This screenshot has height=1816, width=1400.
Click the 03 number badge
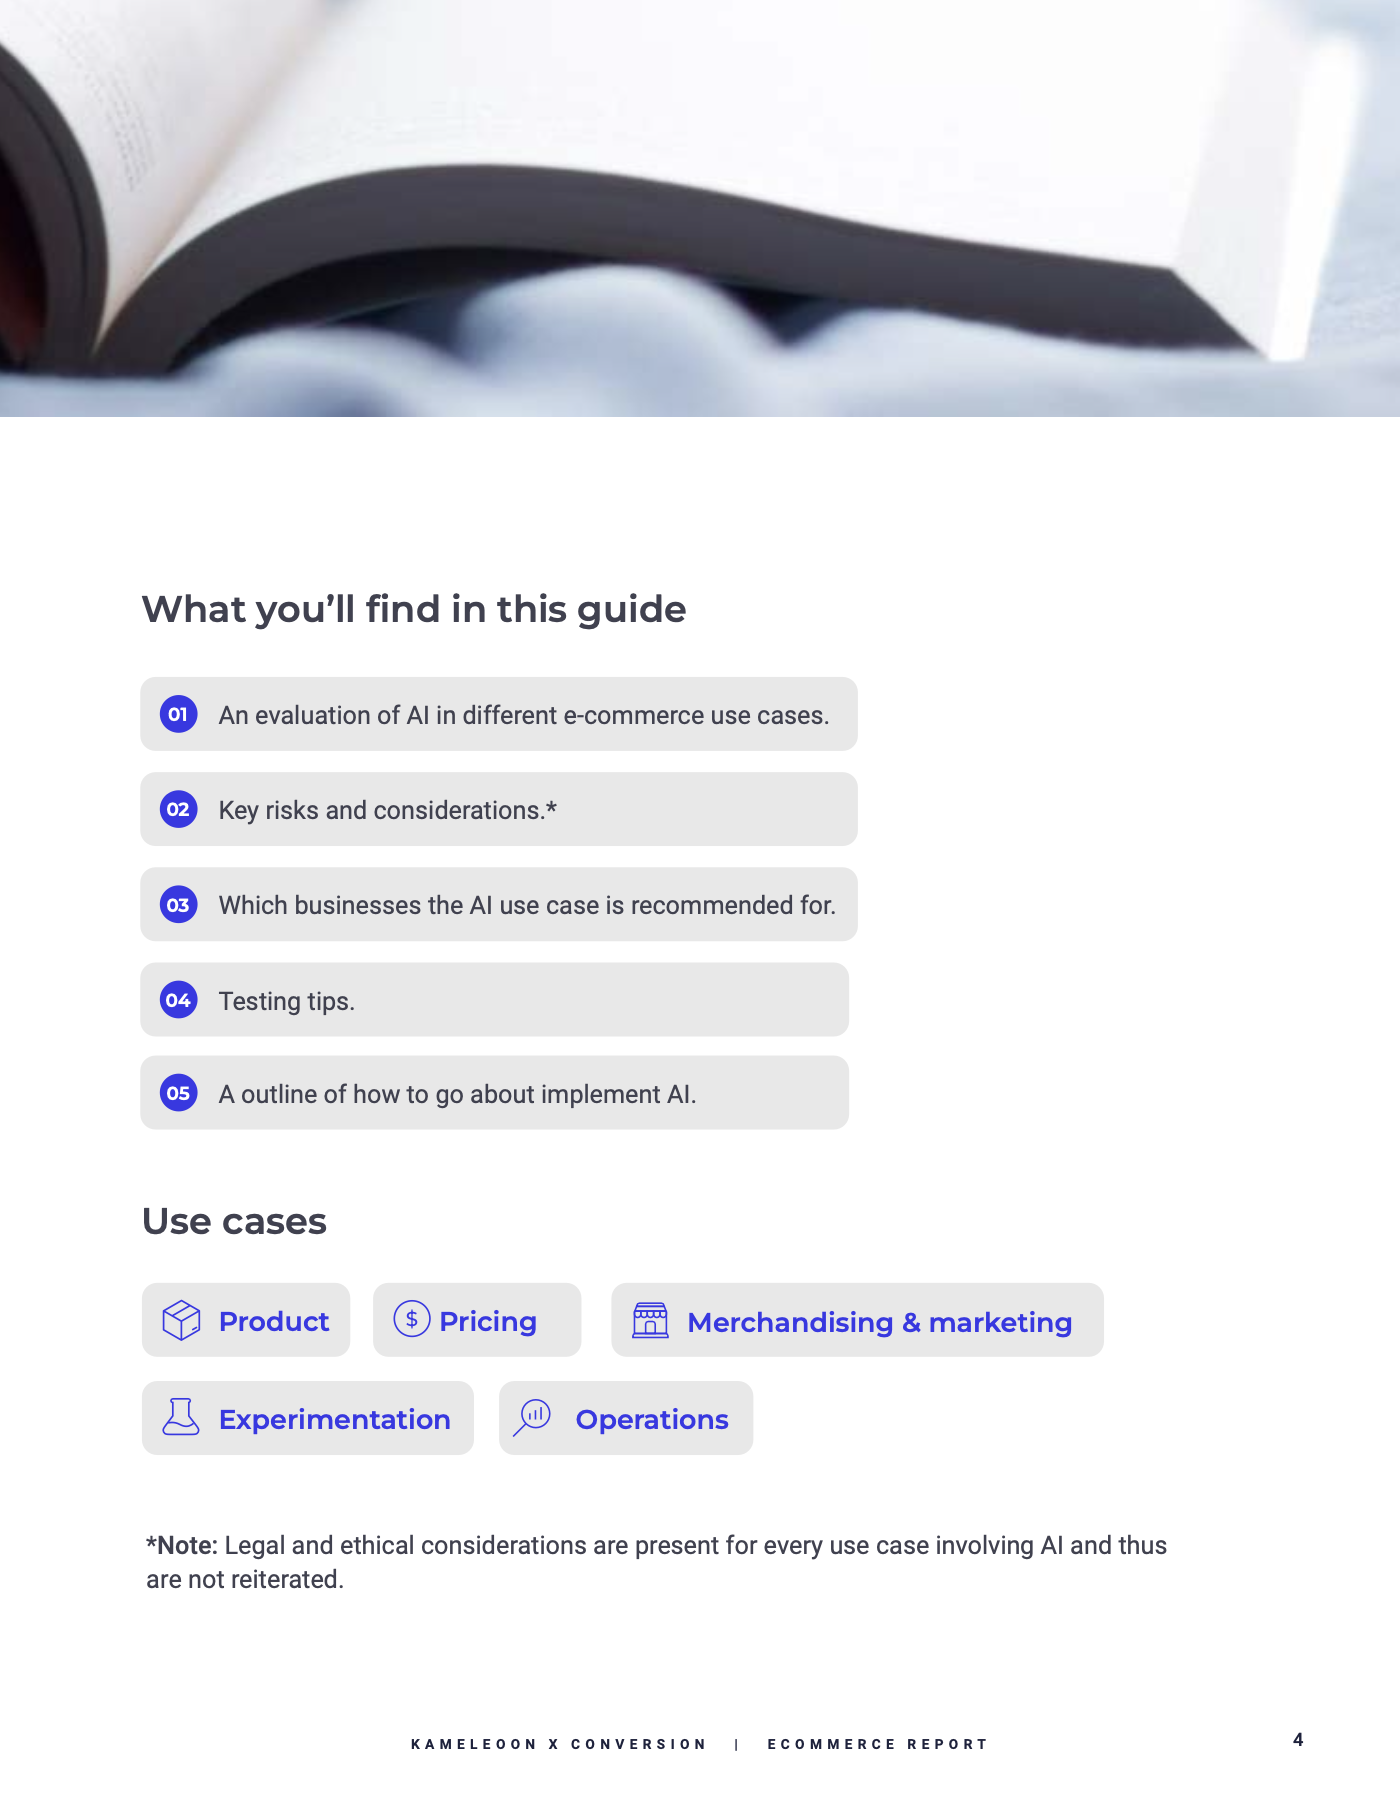coord(178,905)
